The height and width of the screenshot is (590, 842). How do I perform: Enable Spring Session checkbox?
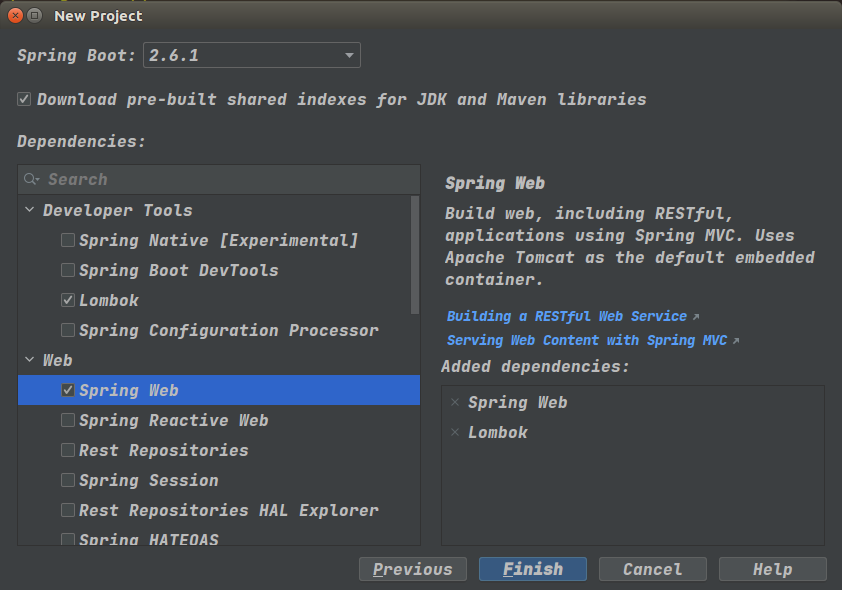(68, 480)
